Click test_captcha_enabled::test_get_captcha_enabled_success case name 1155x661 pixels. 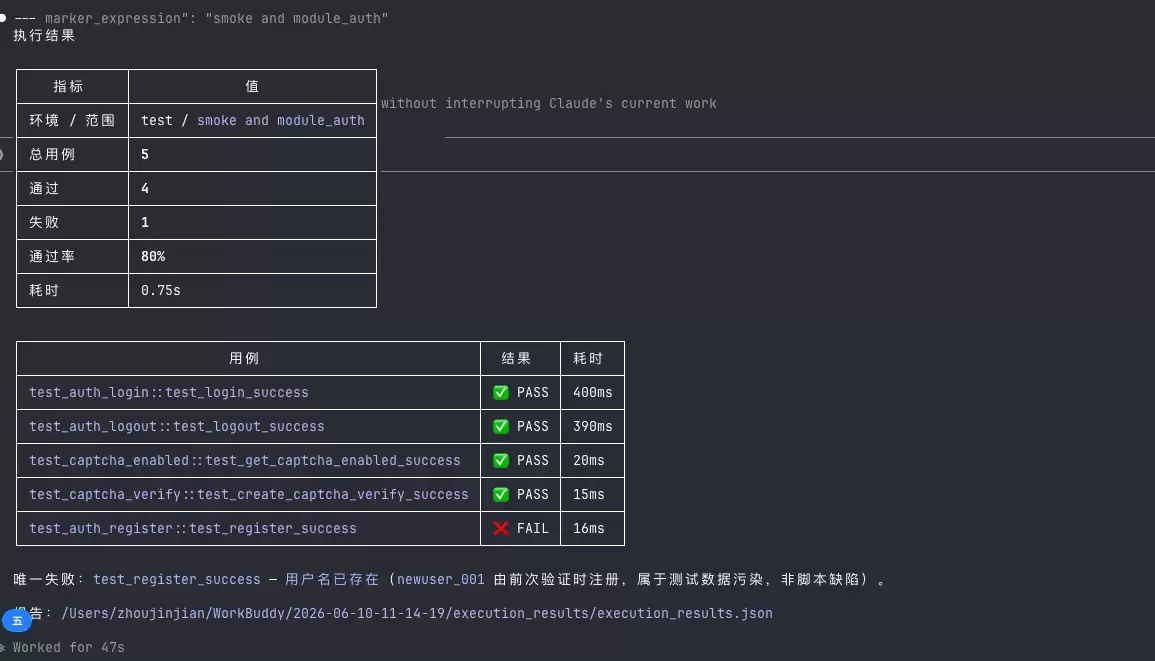[x=245, y=461]
